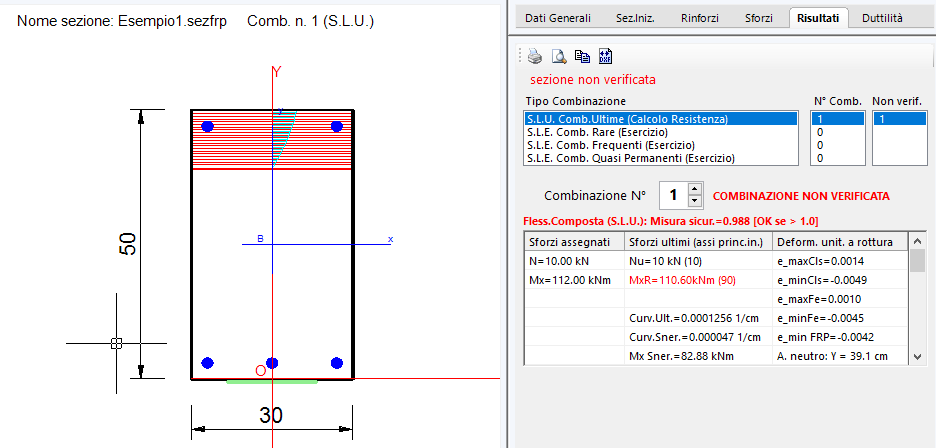The width and height of the screenshot is (936, 448).
Task: Pick S.L.E. Comb. Quasi Permanenti (Esercizio)
Action: click(661, 158)
